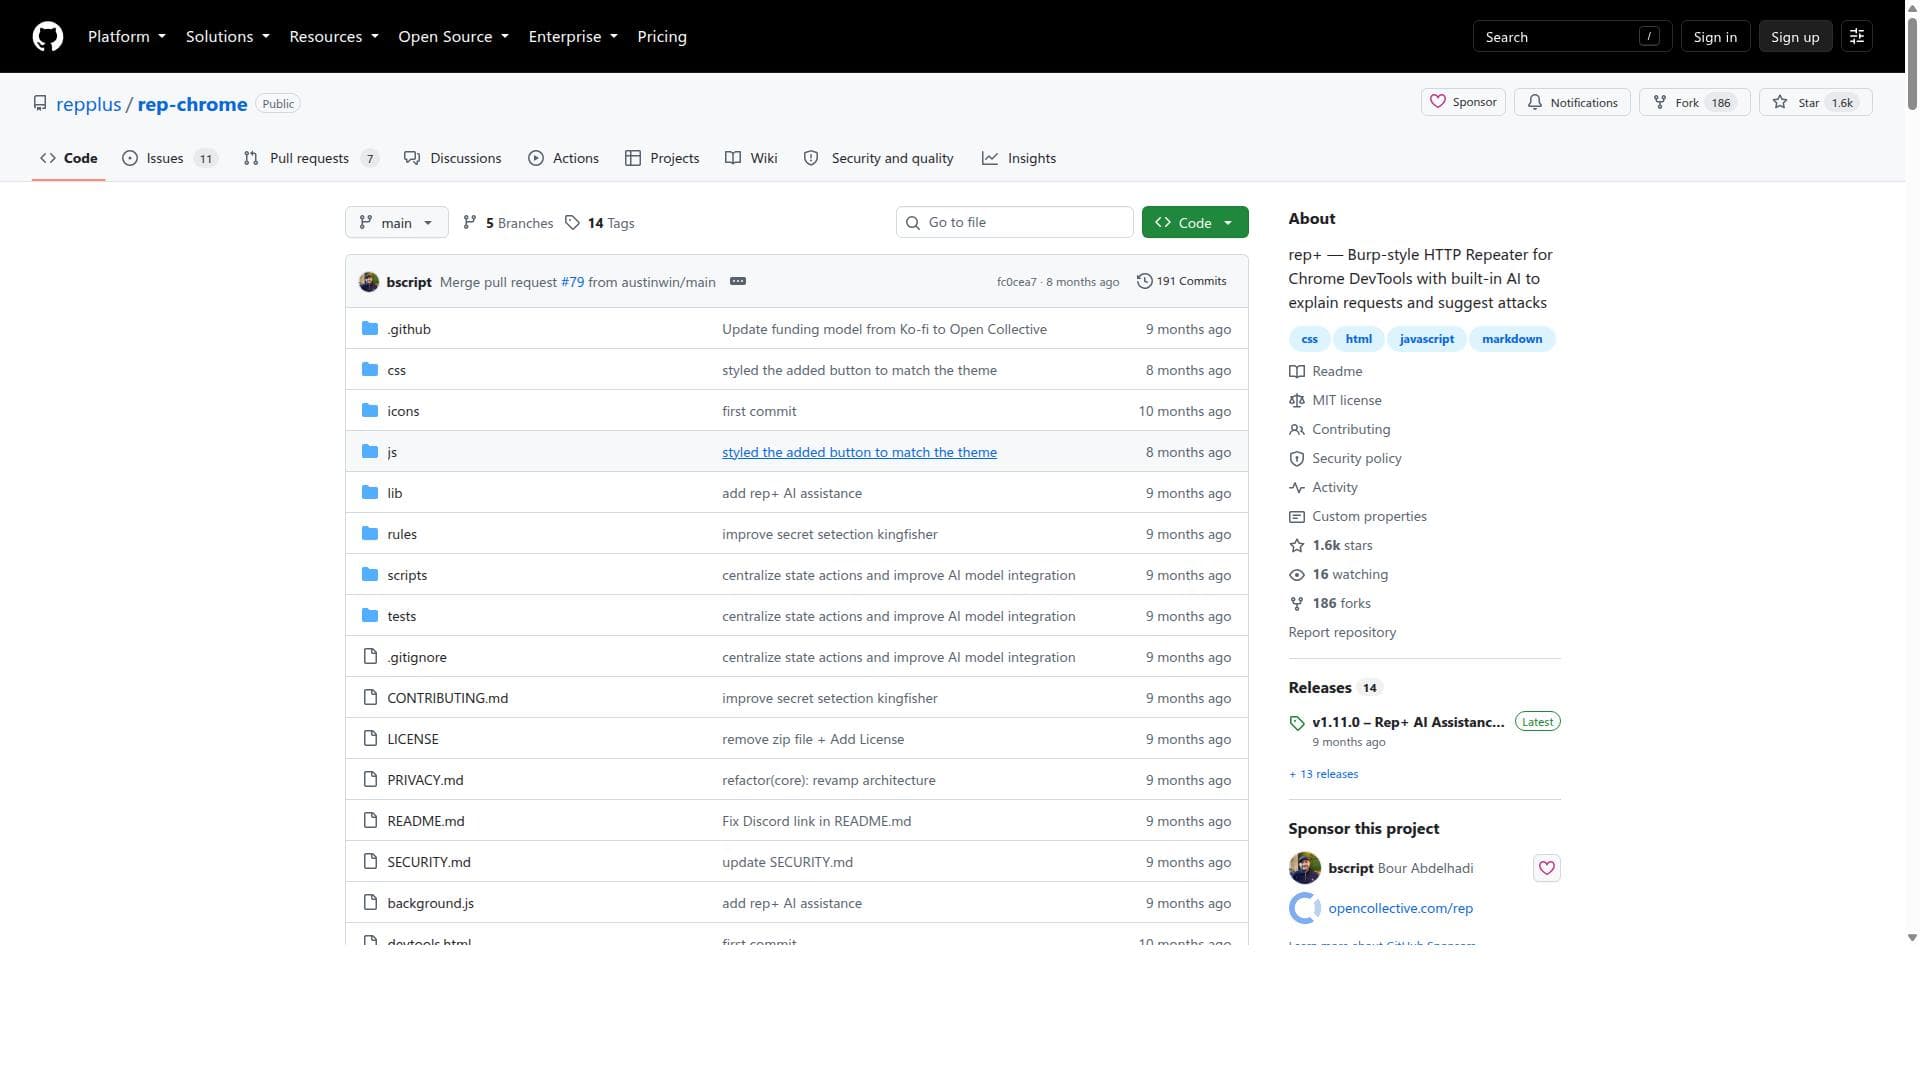See 16 watching users
Screen dimensions: 1920x1080
1339,574
